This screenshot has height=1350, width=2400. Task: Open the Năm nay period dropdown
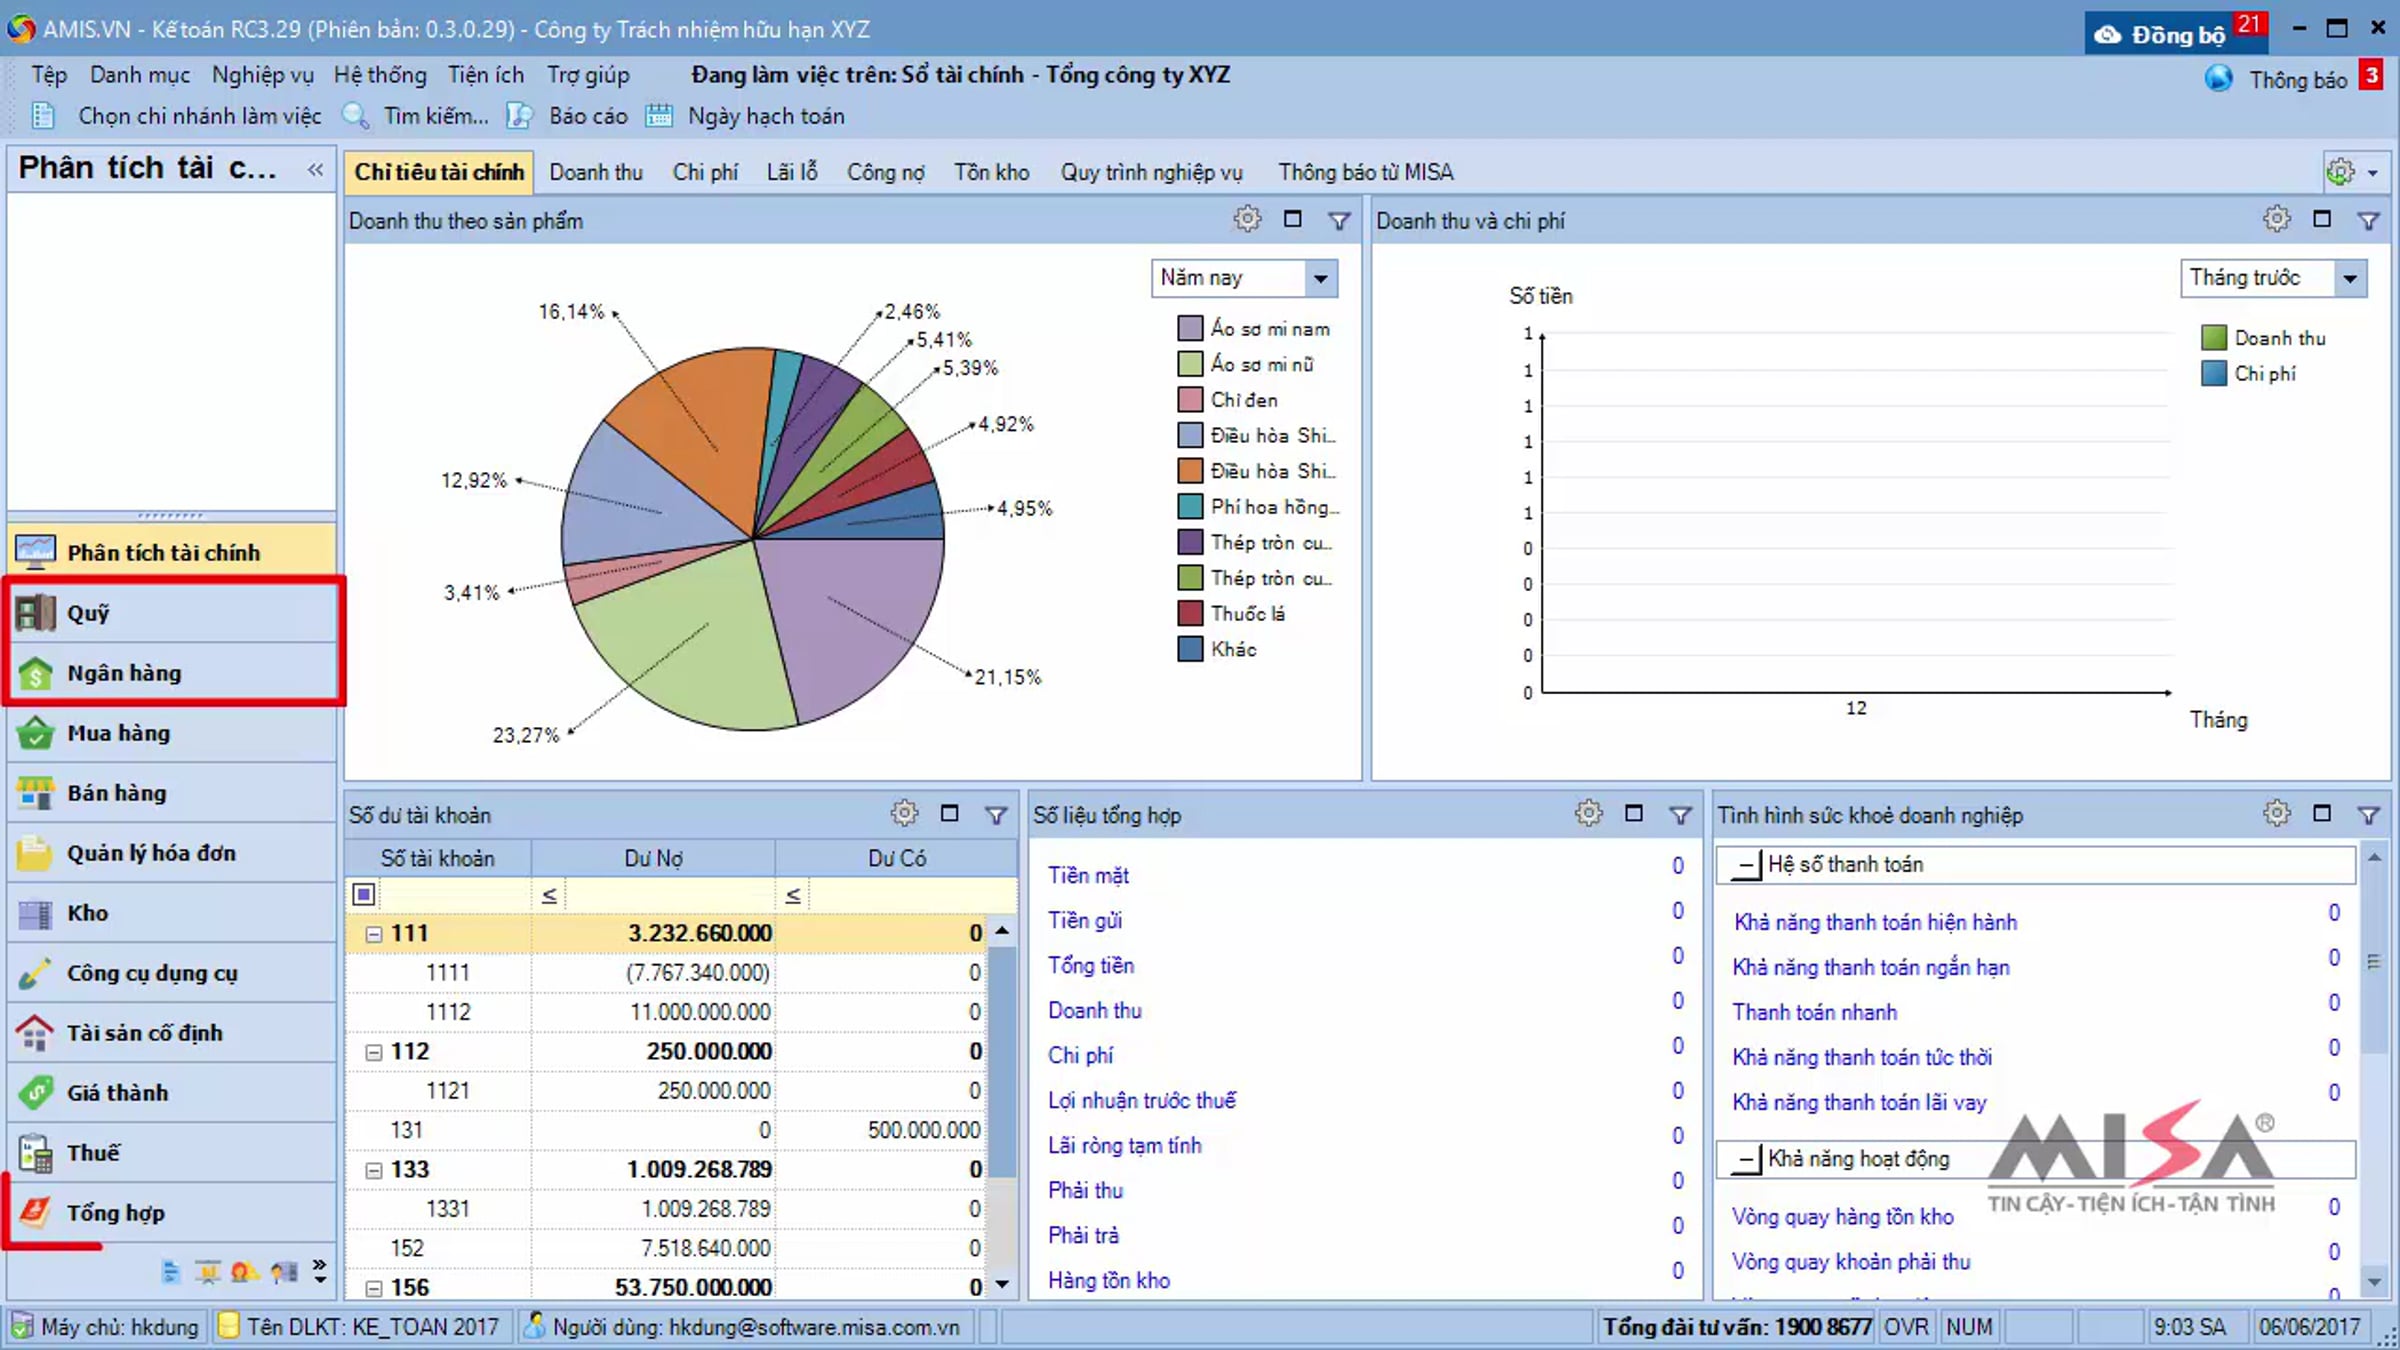click(x=1321, y=278)
